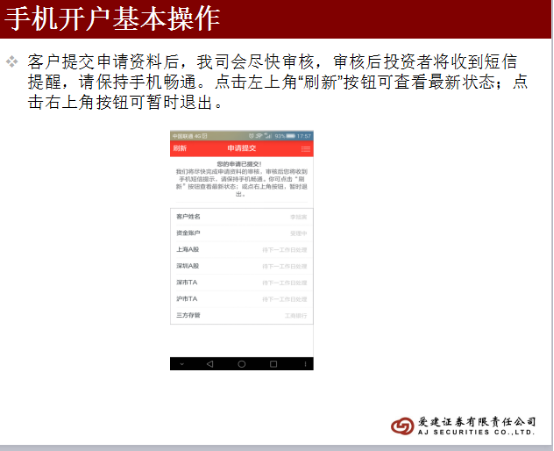This screenshot has height=451, width=554.
Task: Select the 上海A股 row
Action: (242, 250)
